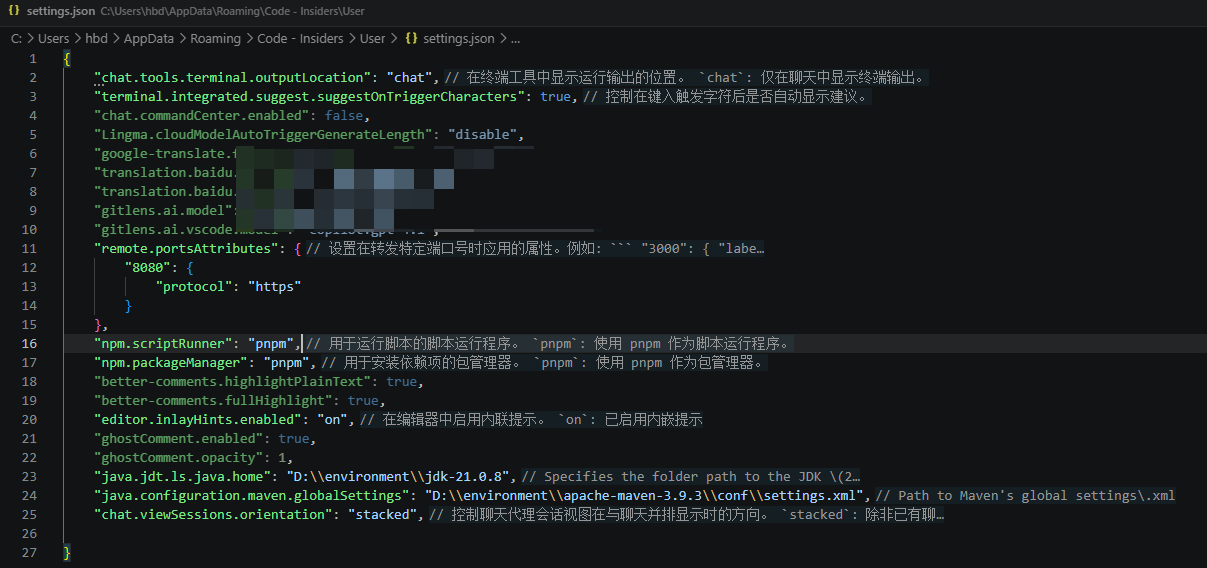Click the opening brace on line 1
Screen dimensions: 1207x568
point(67,58)
